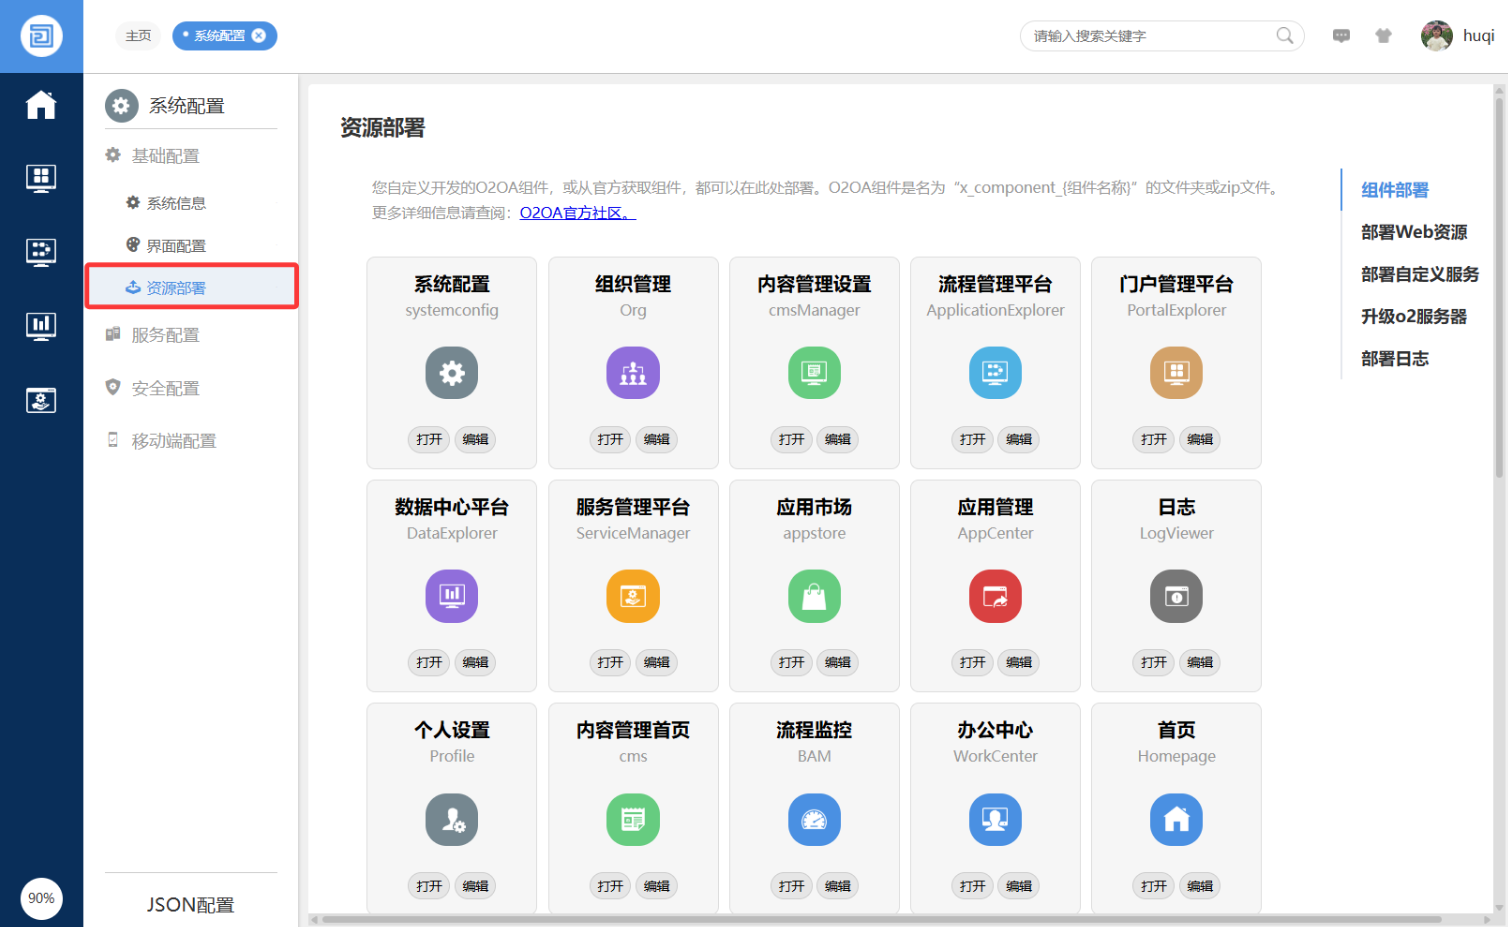Click the LogViewer gray icon
This screenshot has width=1508, height=927.
pos(1176,596)
